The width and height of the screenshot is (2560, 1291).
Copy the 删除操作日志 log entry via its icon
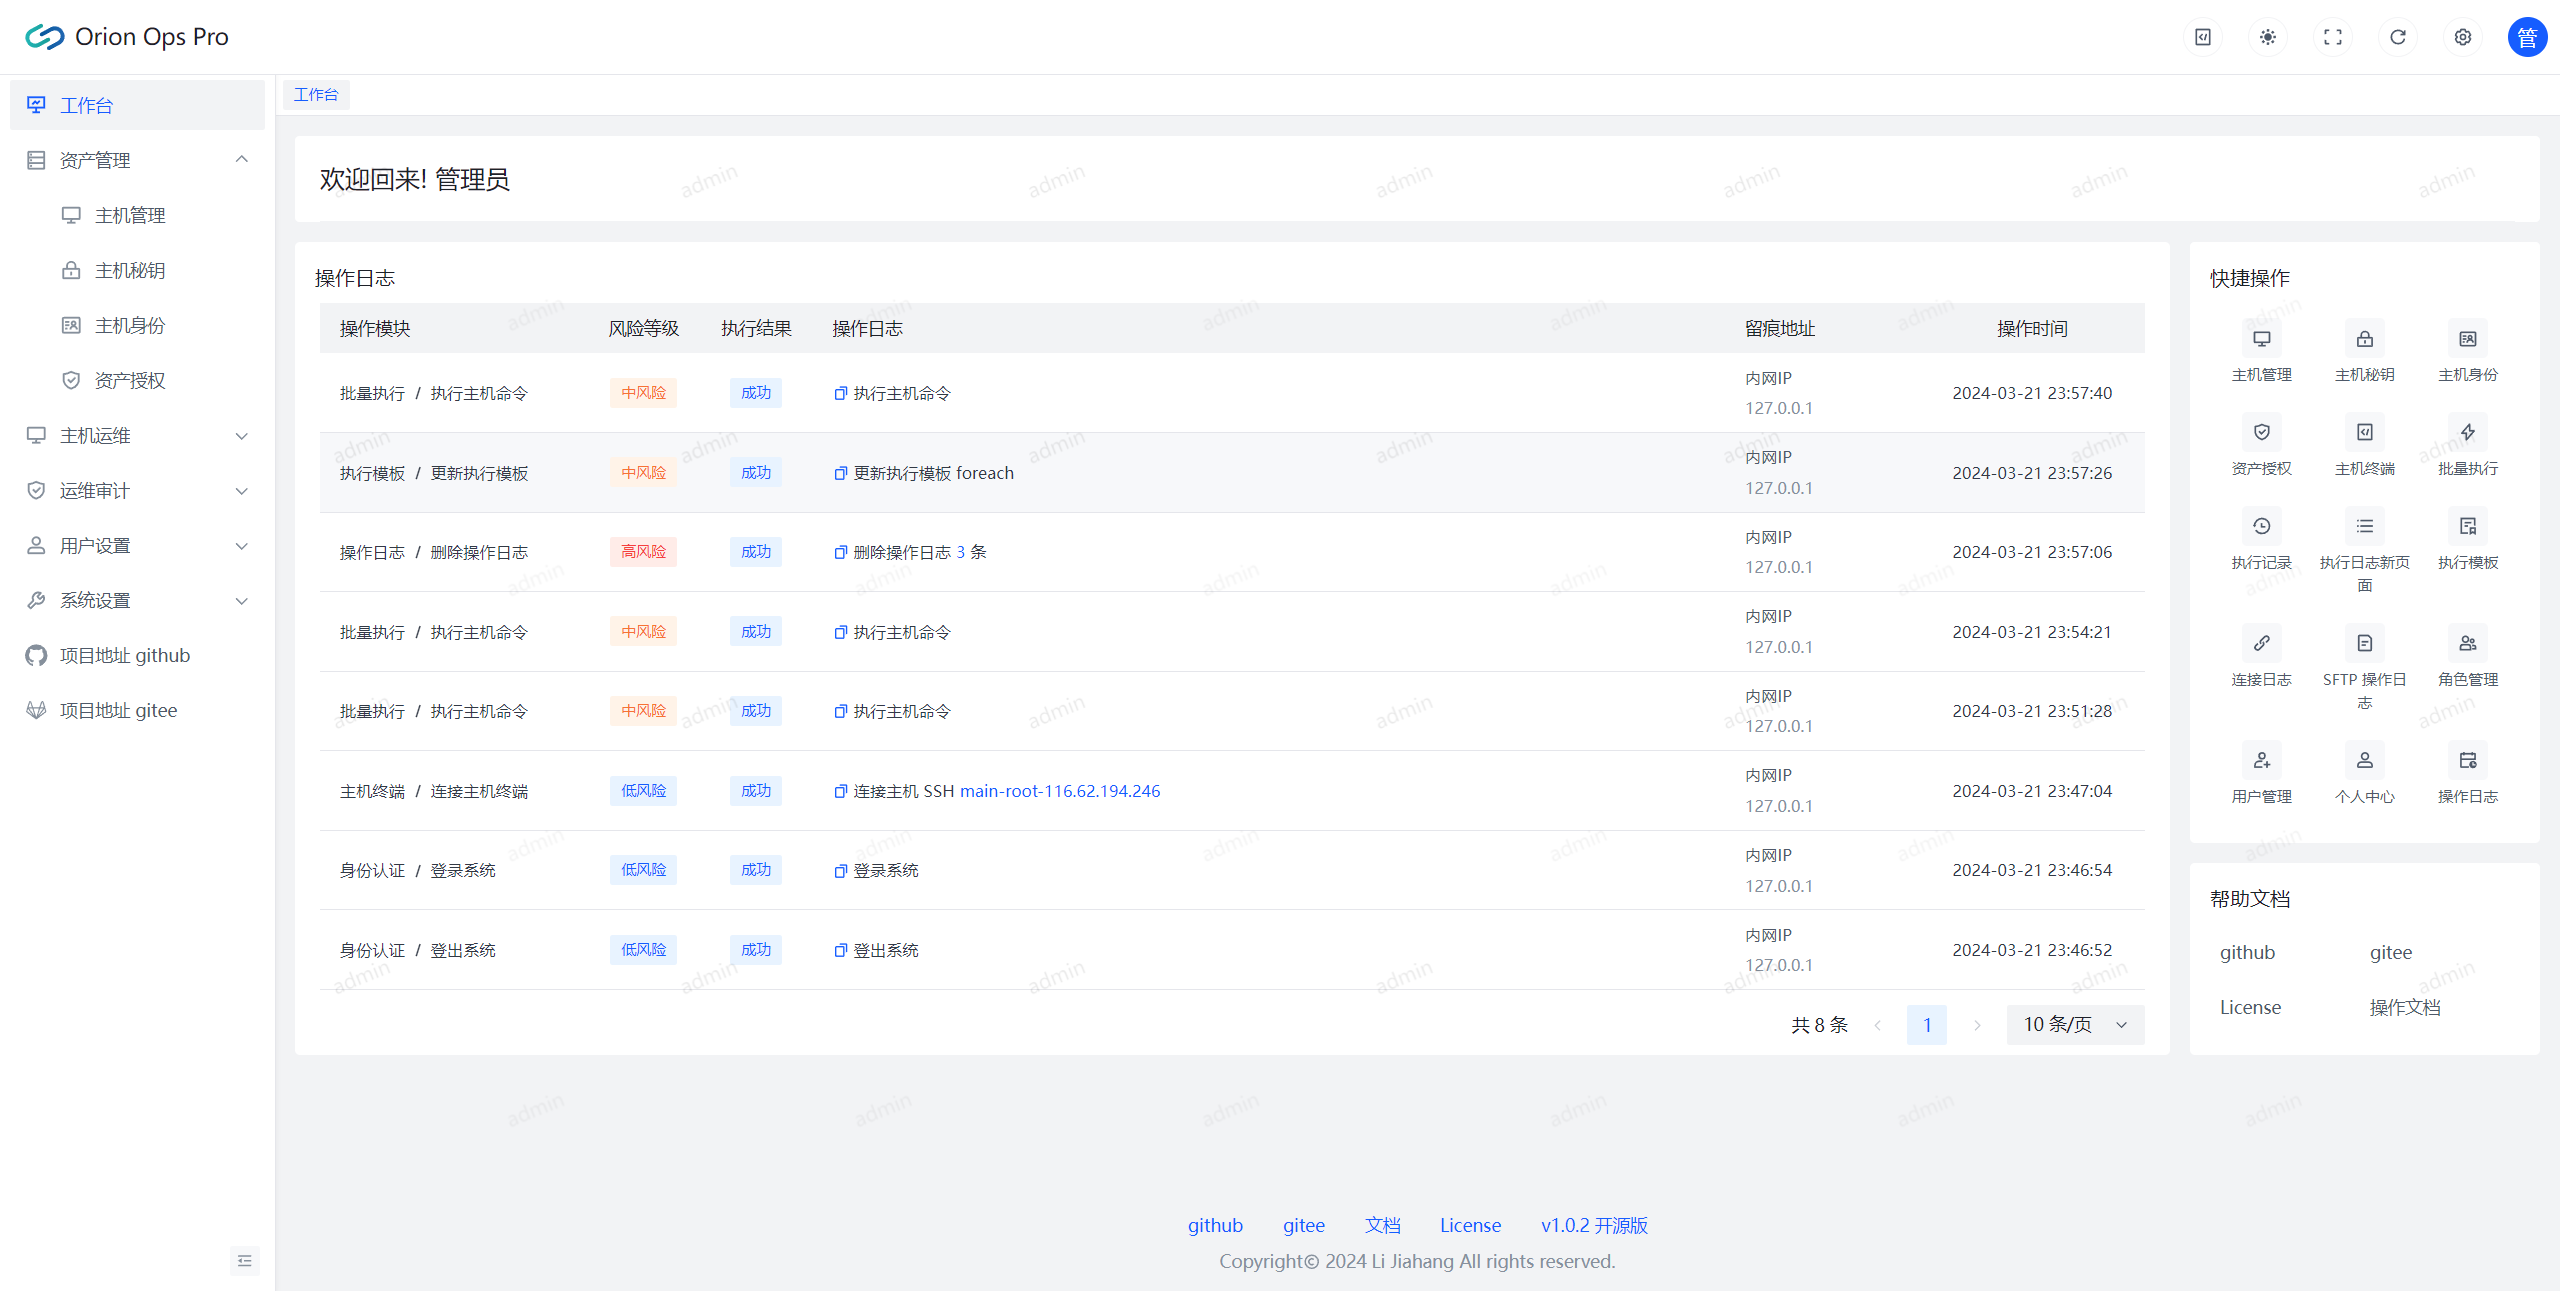click(840, 553)
